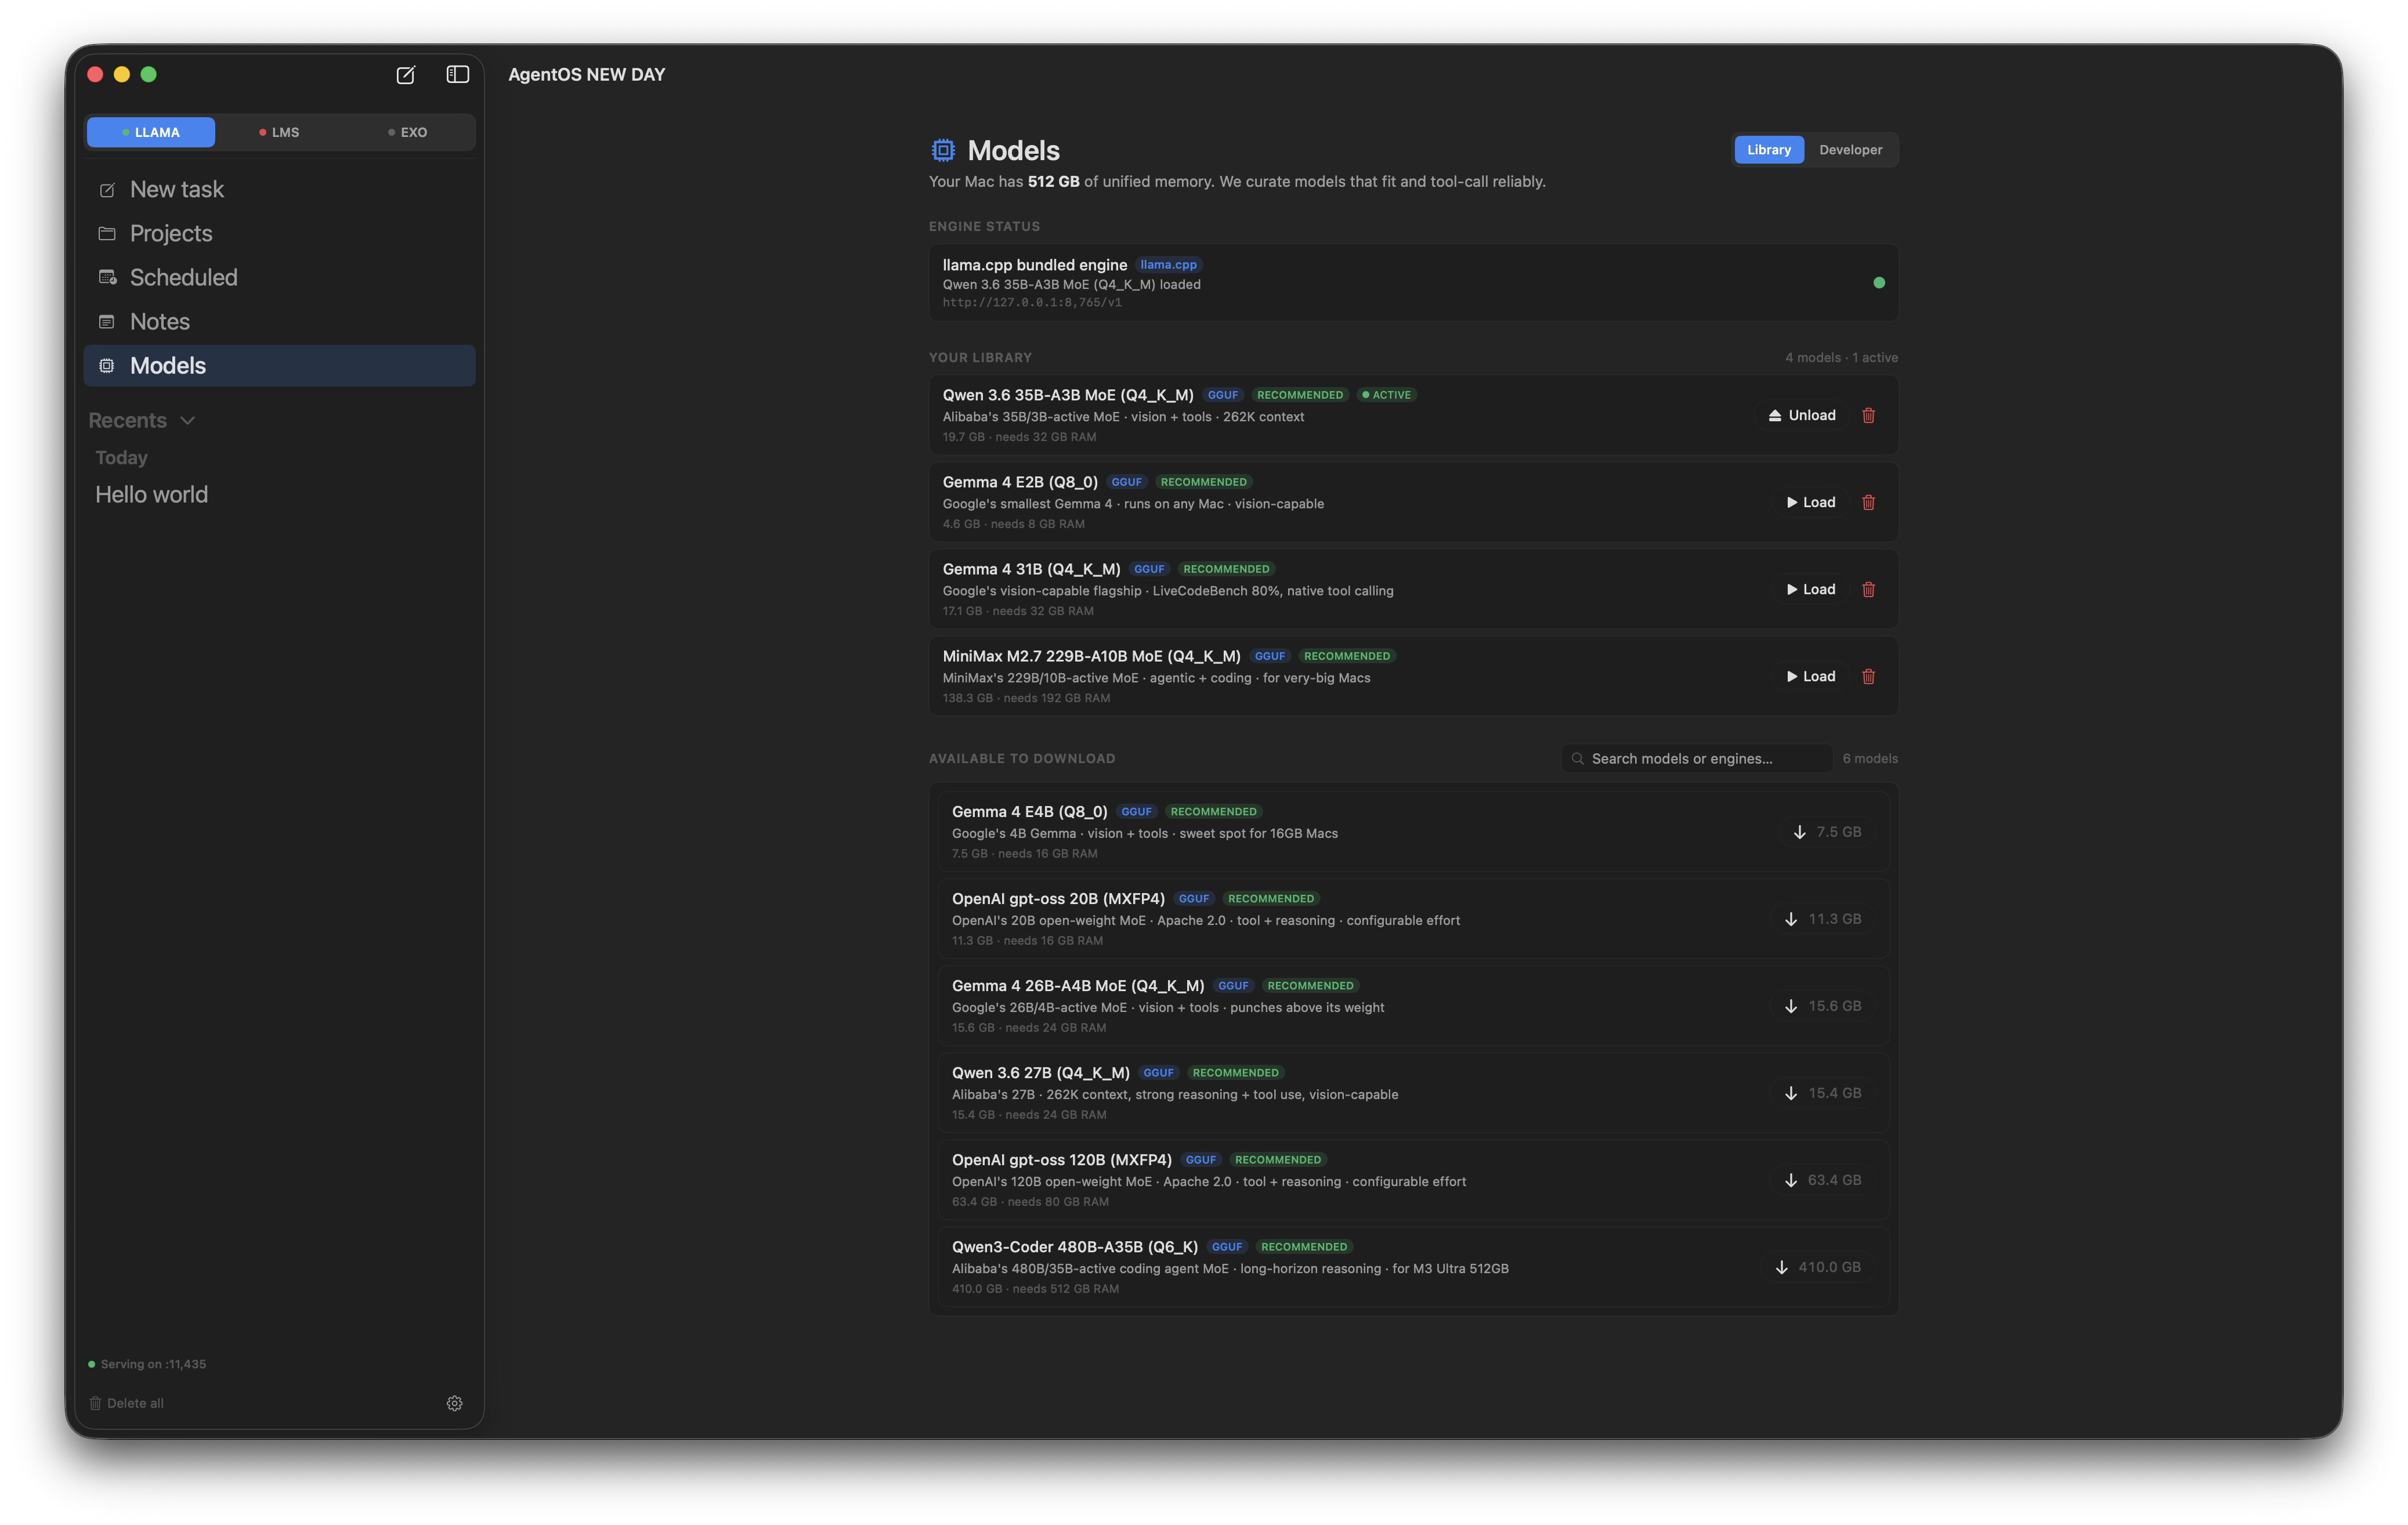
Task: Click Qwen3-Coder 480B-A35B (Q6_K) title
Action: (x=1074, y=1247)
